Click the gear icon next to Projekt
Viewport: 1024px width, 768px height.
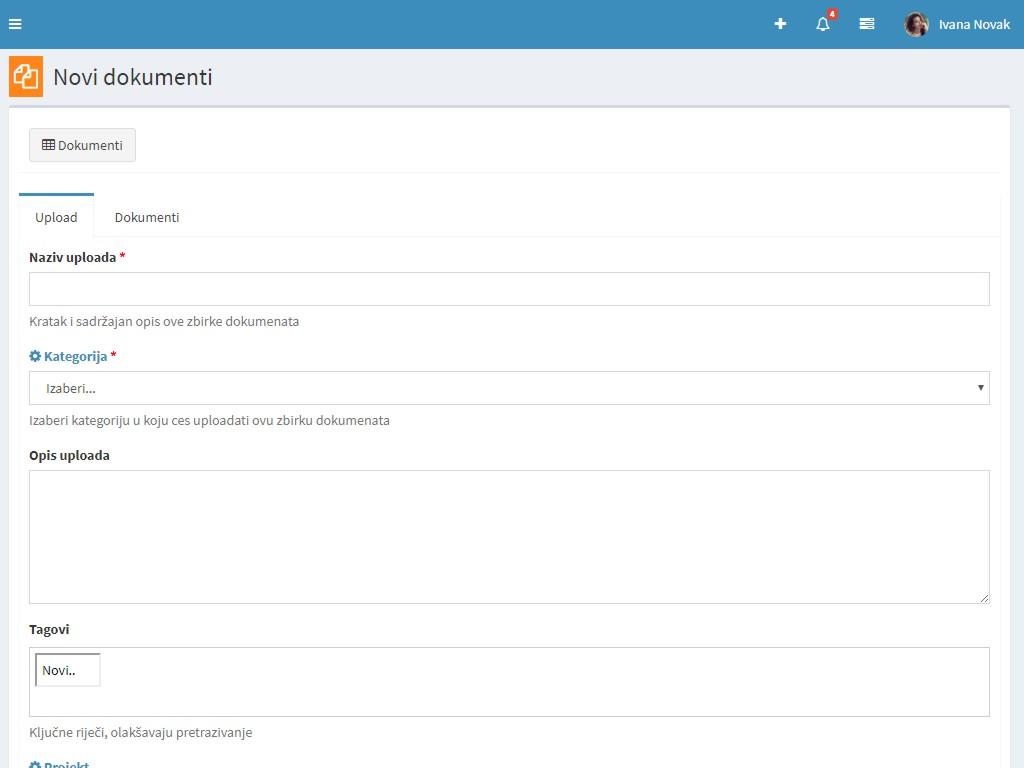[x=35, y=765]
